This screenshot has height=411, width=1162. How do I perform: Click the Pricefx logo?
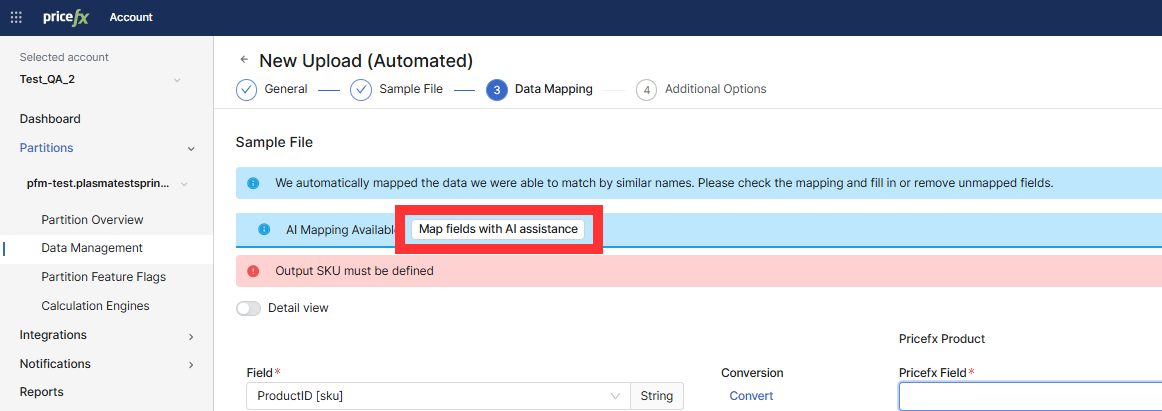(x=67, y=17)
